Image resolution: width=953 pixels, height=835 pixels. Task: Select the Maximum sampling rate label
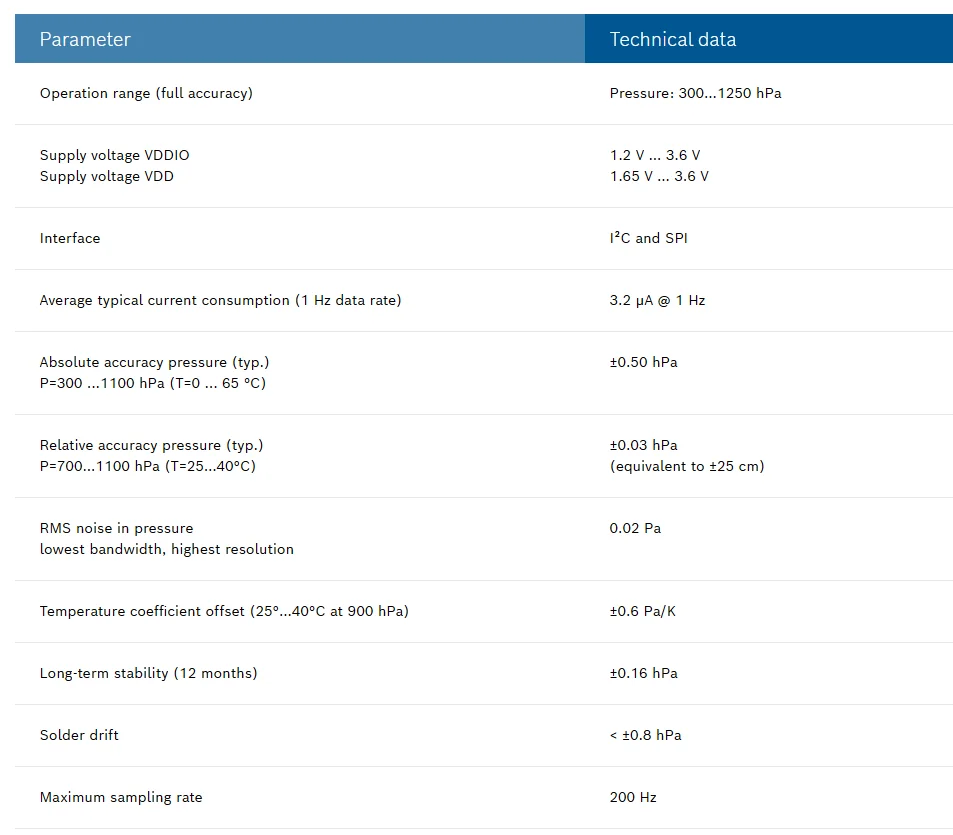pos(120,797)
